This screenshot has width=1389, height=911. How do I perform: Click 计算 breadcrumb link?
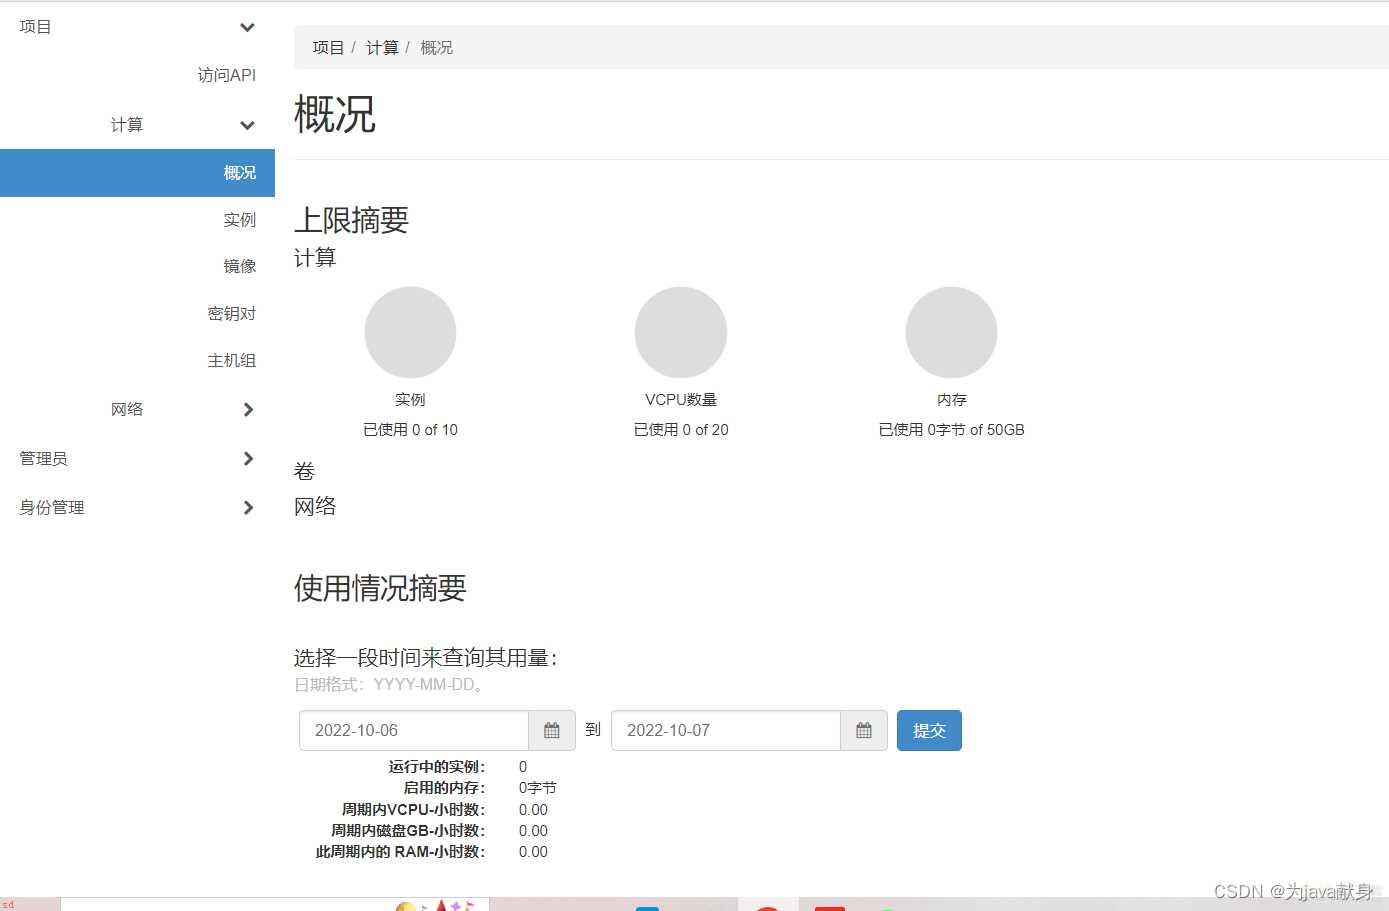(382, 47)
